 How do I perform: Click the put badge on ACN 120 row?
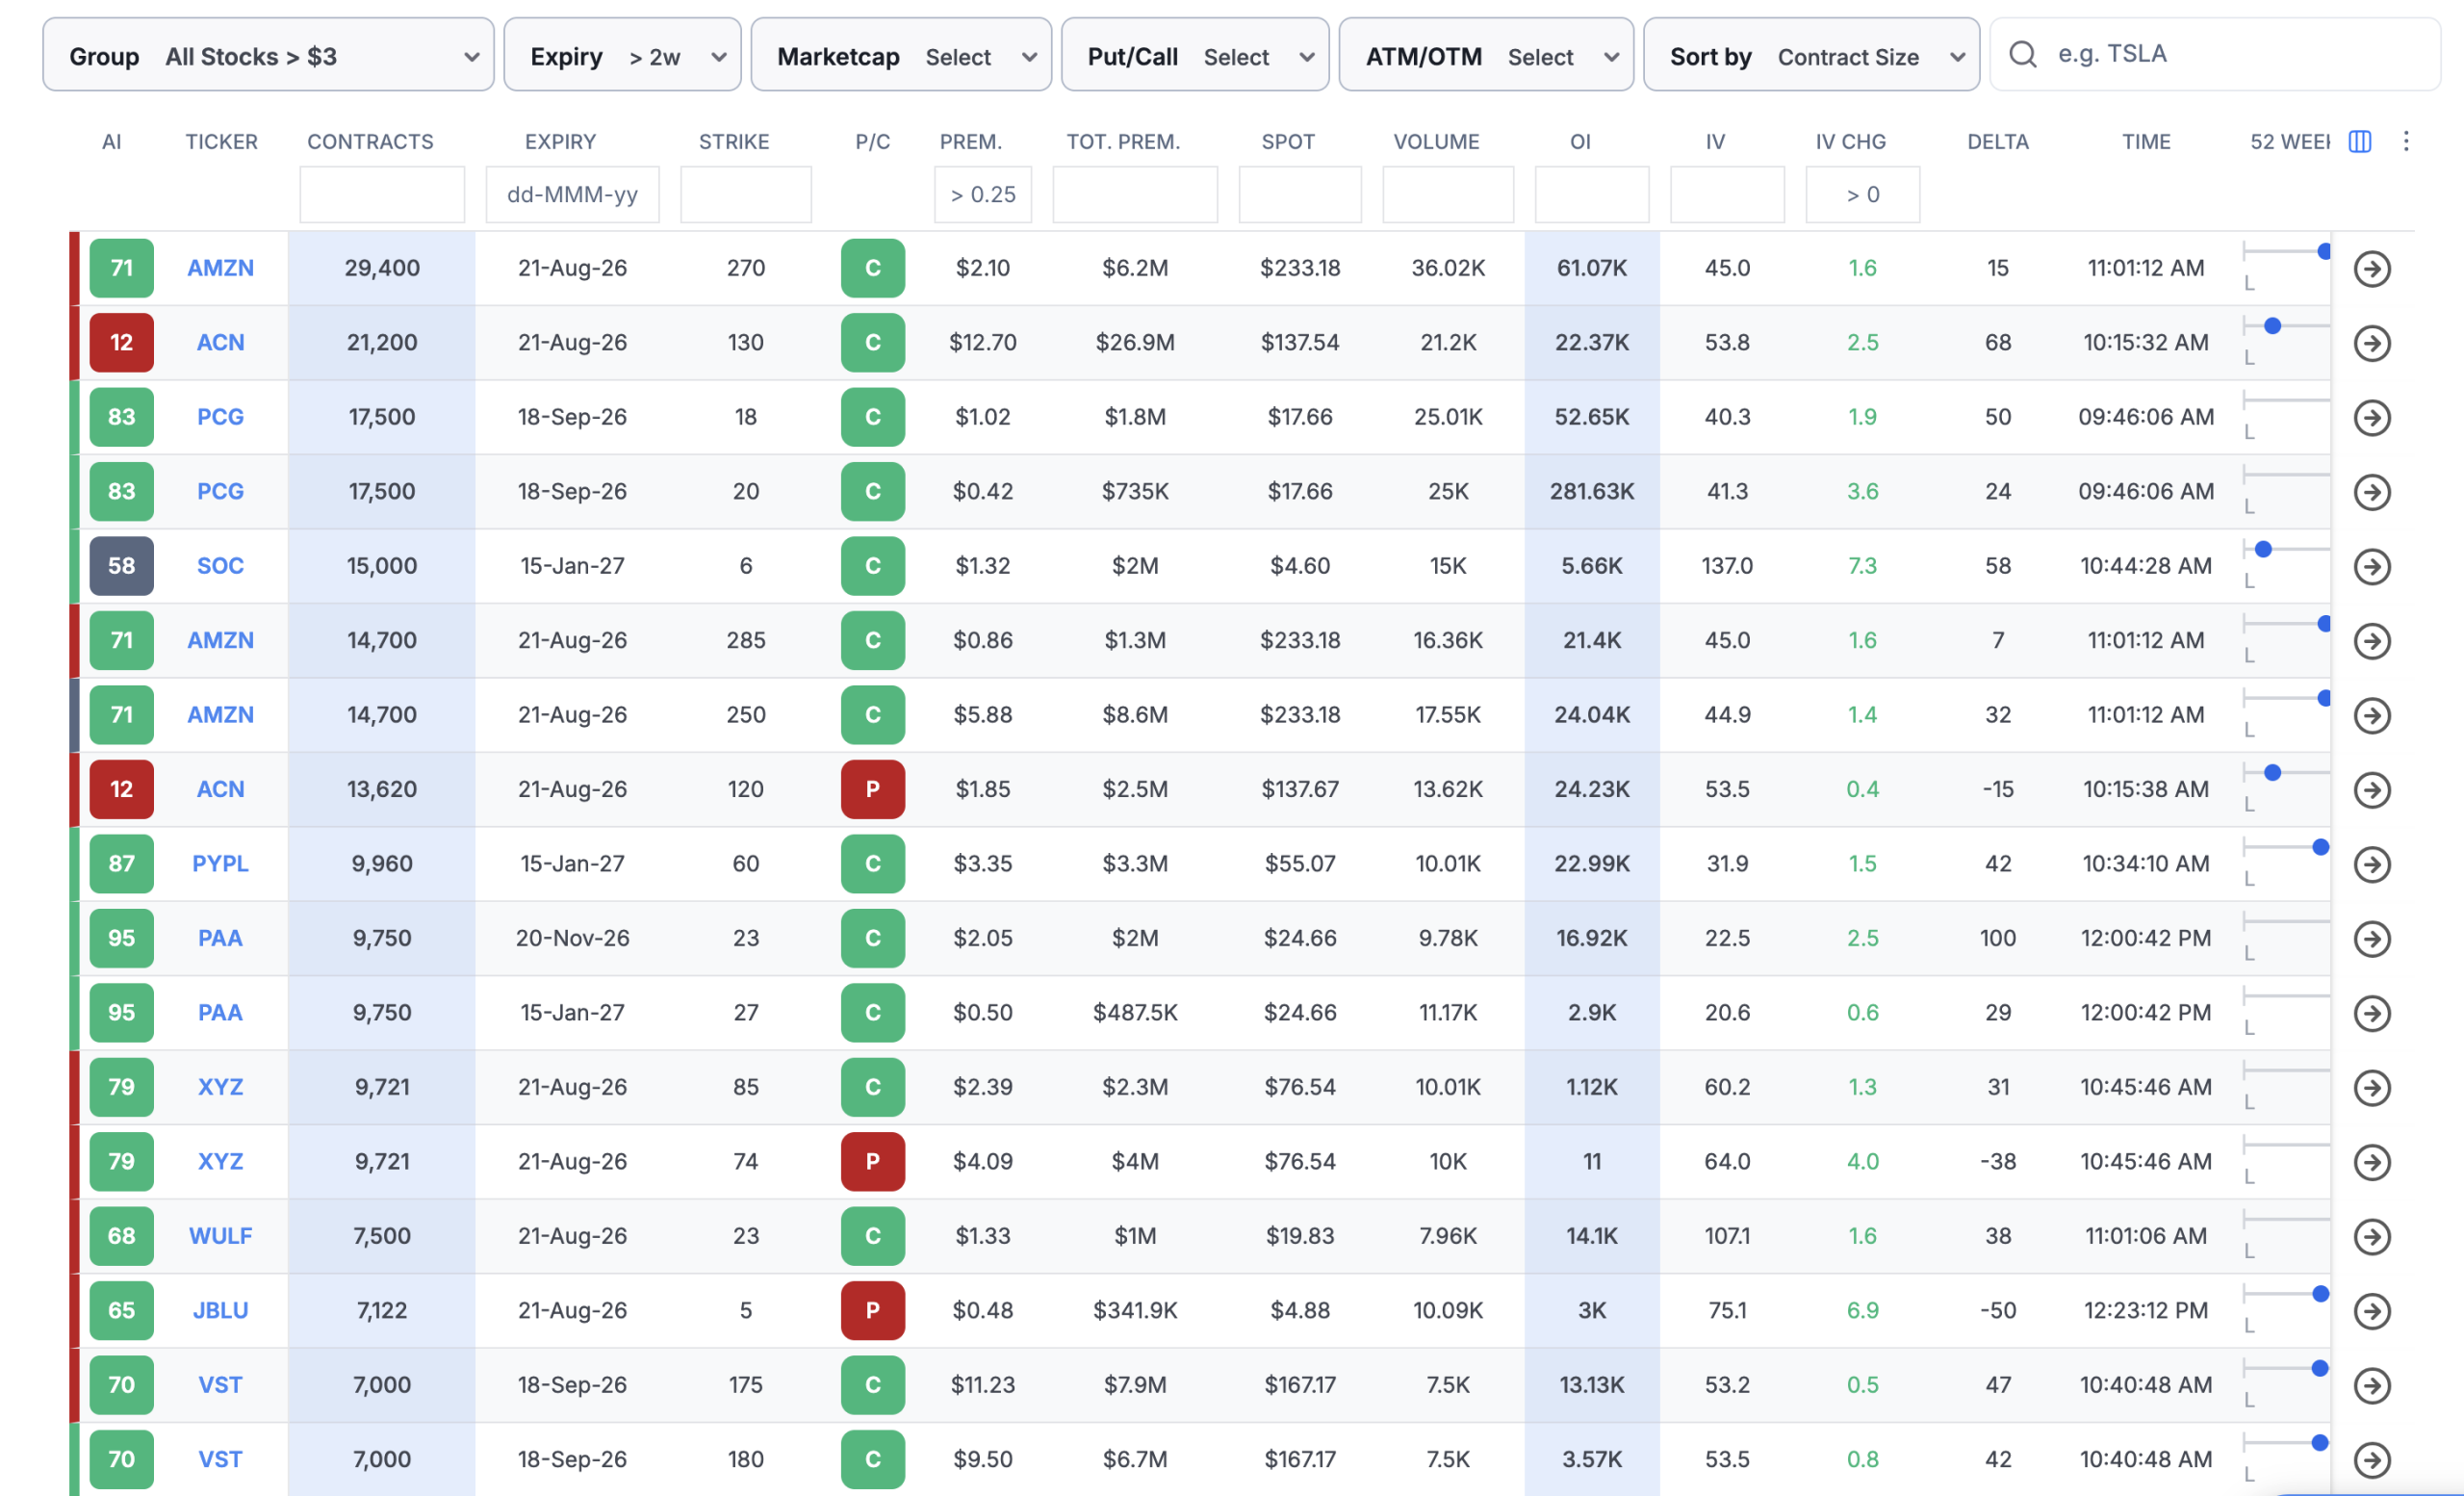pos(872,789)
